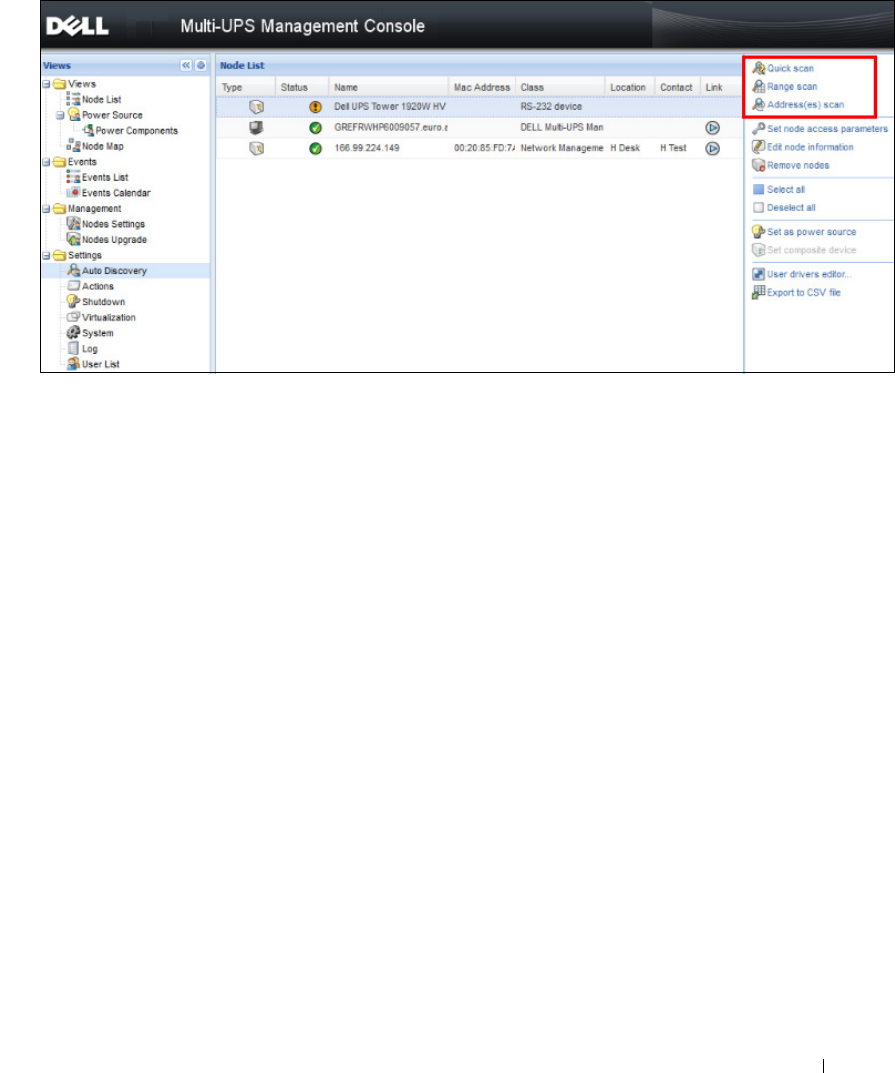Image resolution: width=895 pixels, height=1073 pixels.
Task: Click the Address(es) scan icon
Action: [x=758, y=105]
